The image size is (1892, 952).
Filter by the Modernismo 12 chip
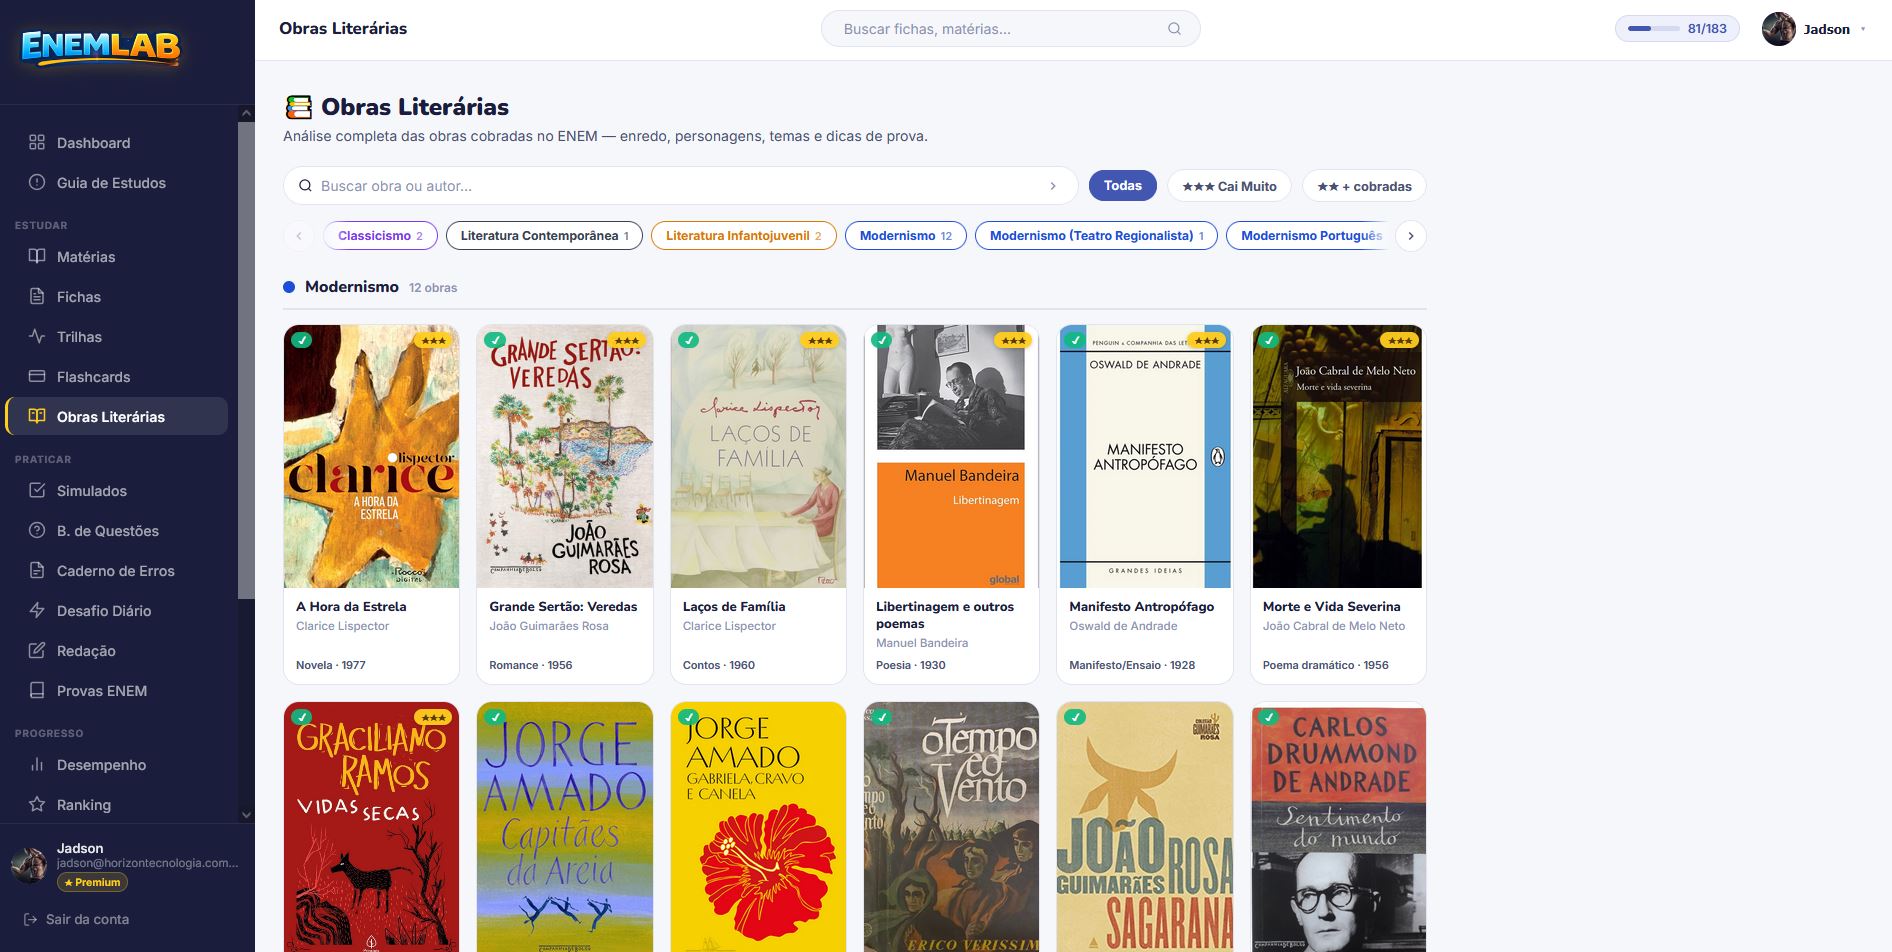click(x=905, y=236)
